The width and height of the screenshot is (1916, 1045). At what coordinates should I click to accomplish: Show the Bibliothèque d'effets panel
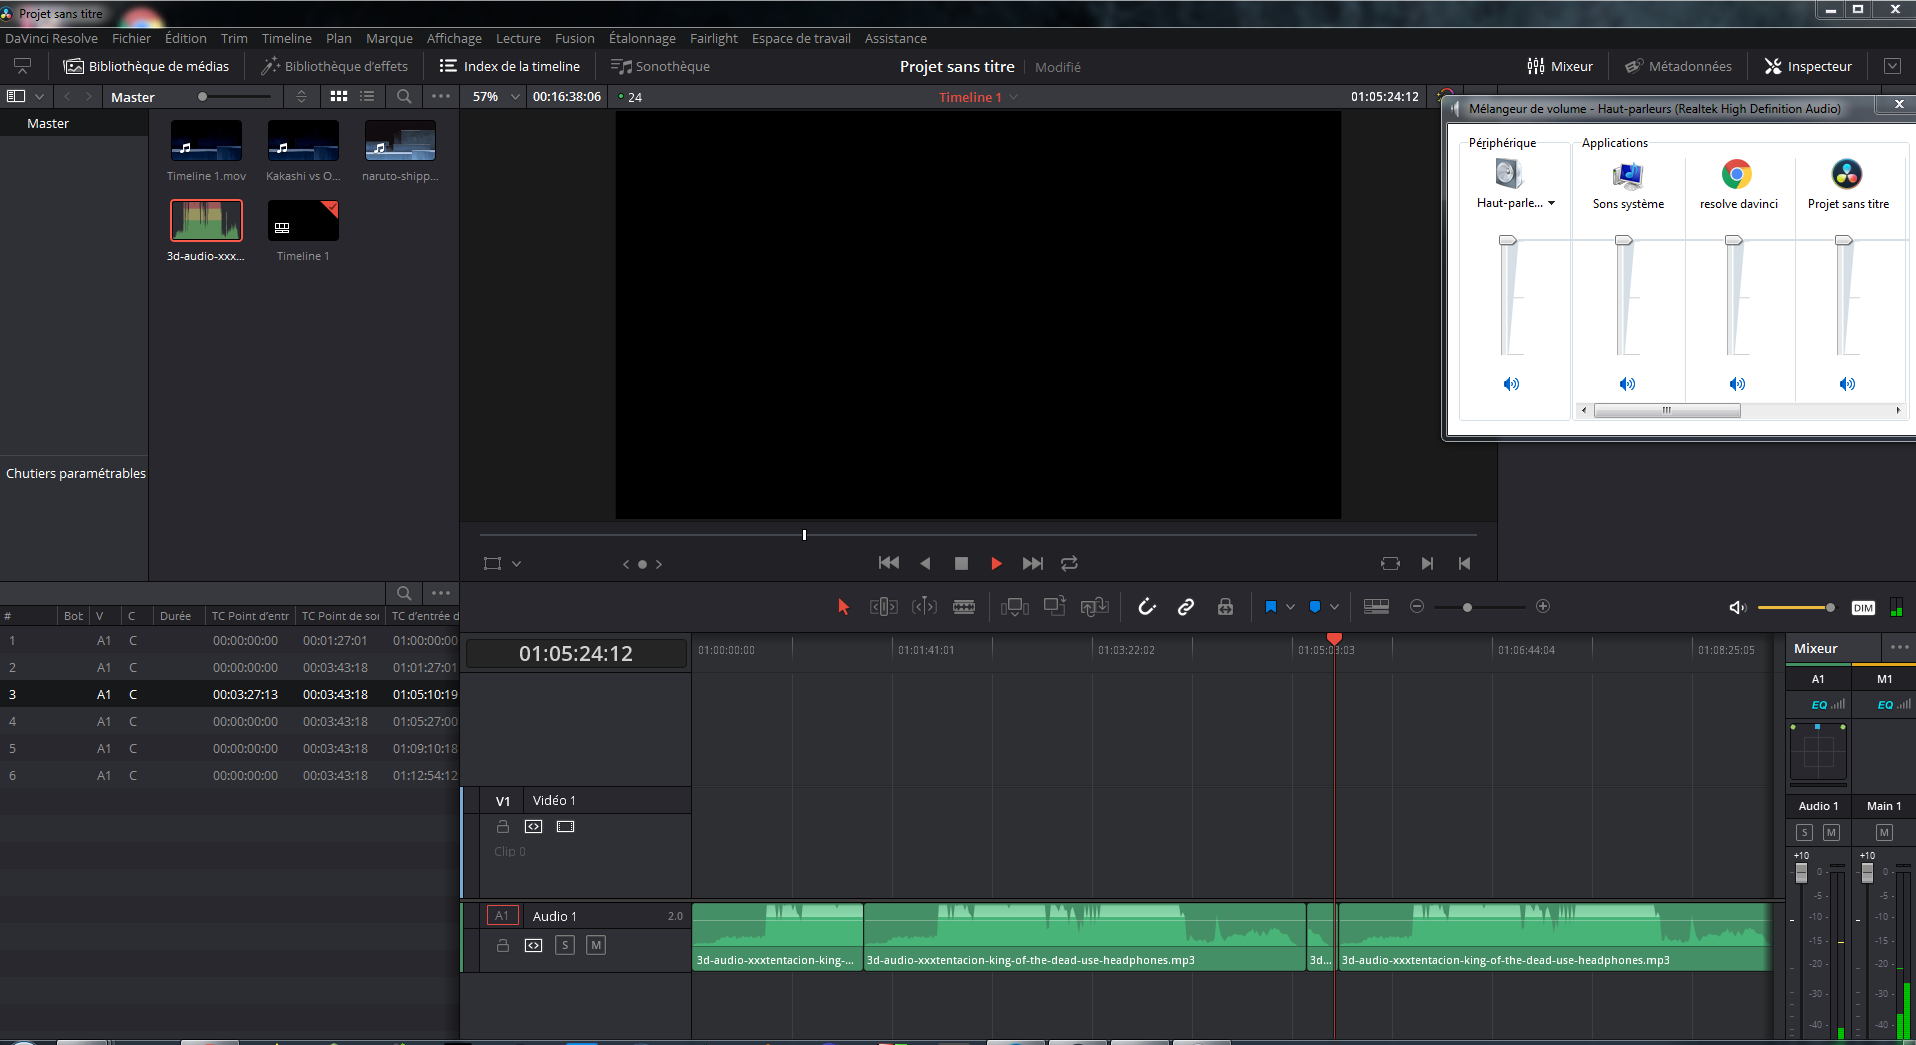pos(335,66)
